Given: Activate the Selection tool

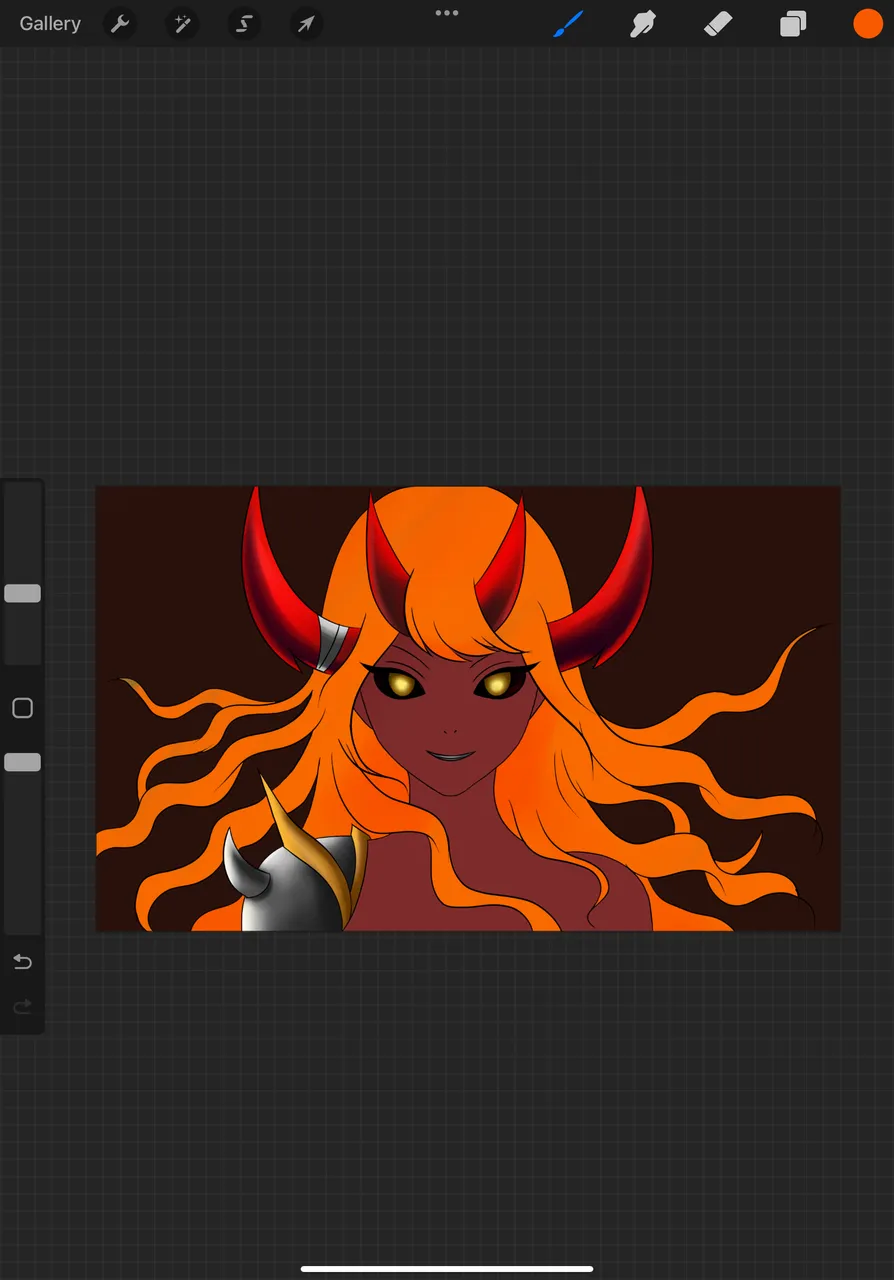Looking at the screenshot, I should tap(244, 24).
